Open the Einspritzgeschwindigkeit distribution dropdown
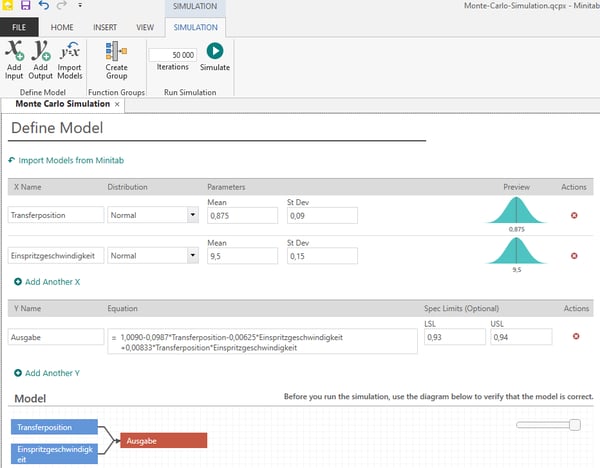This screenshot has width=600, height=468. pyautogui.click(x=193, y=256)
